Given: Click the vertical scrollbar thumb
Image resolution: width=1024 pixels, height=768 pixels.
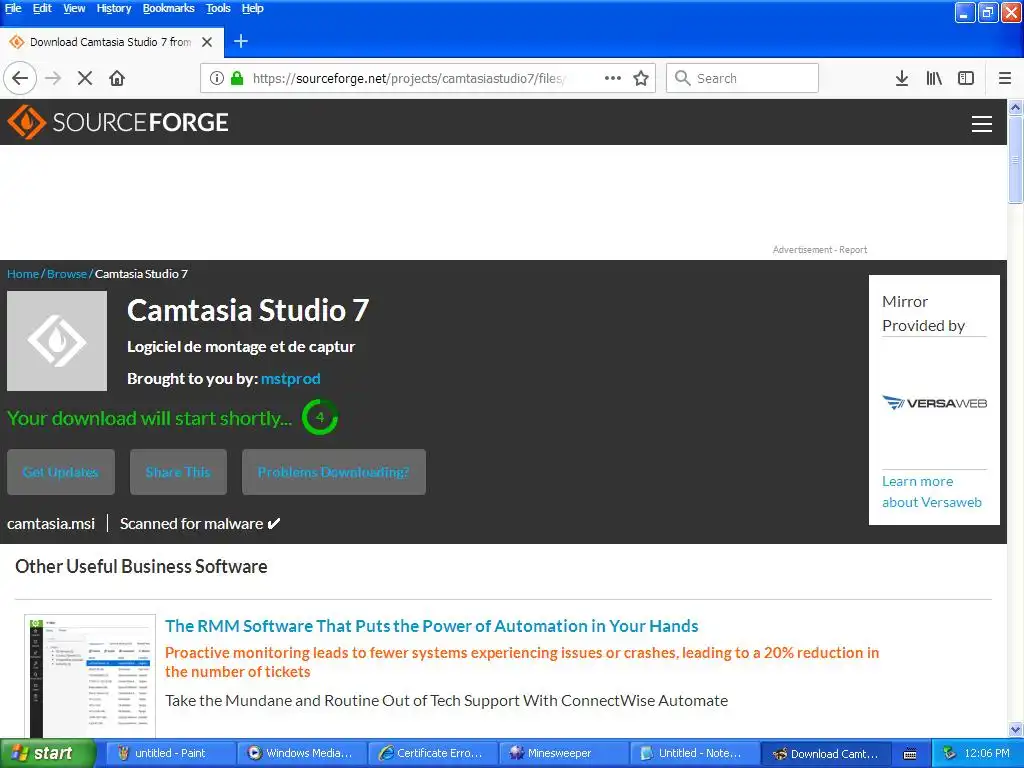Looking at the screenshot, I should click(1016, 160).
